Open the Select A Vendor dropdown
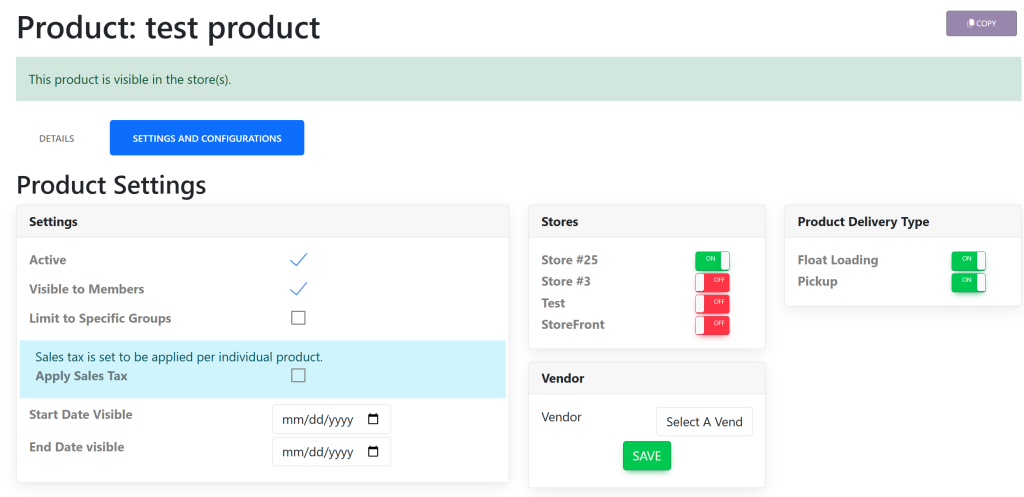 coord(704,422)
